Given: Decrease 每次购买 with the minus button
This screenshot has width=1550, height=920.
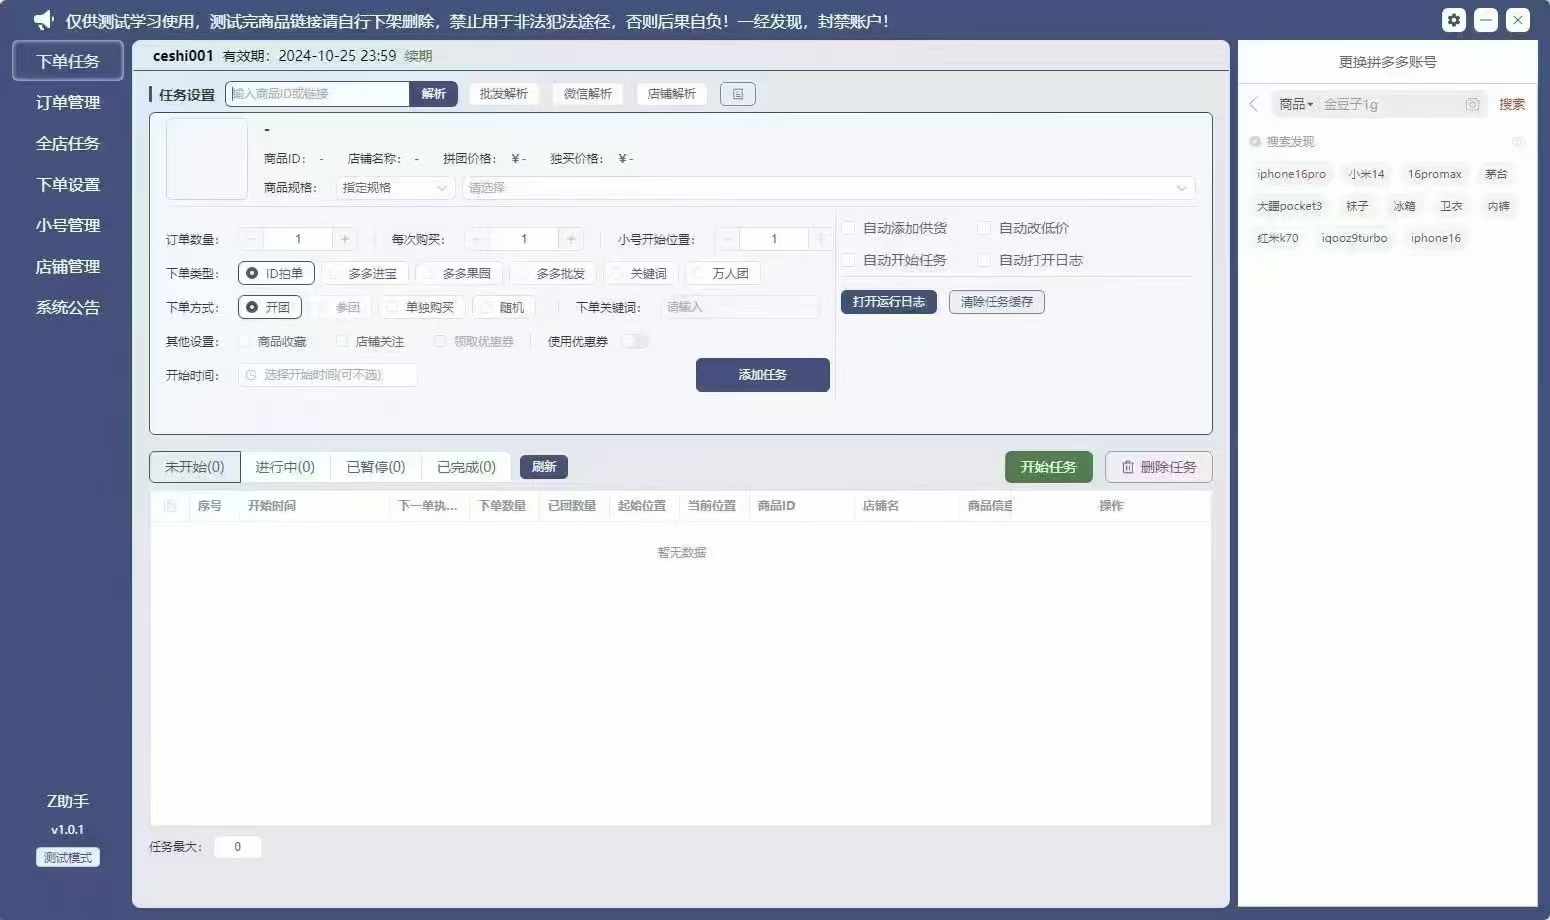Looking at the screenshot, I should (x=477, y=239).
